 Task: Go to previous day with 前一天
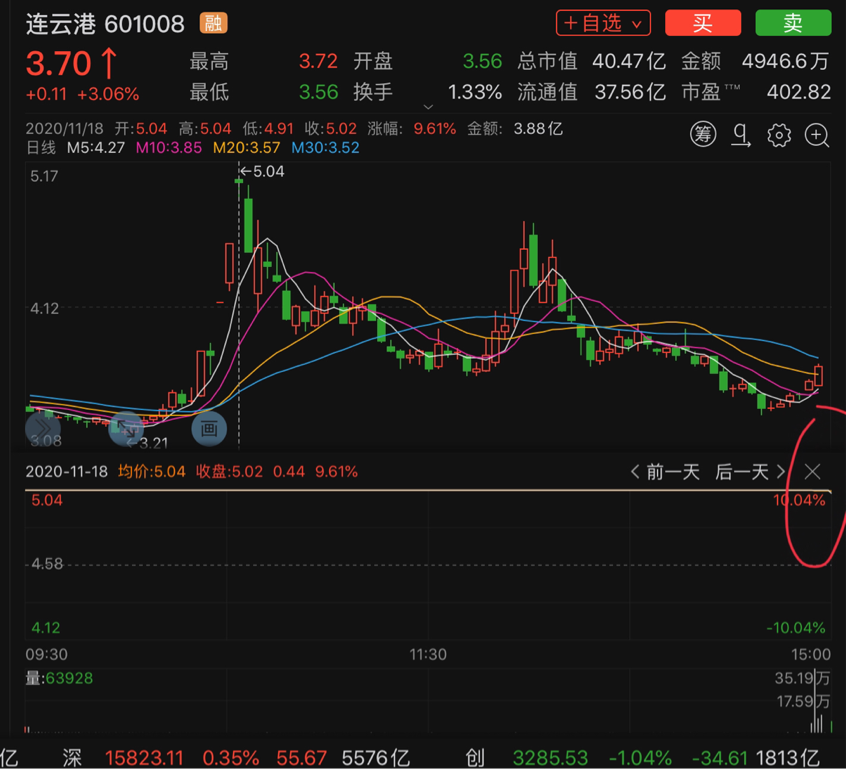pos(664,472)
